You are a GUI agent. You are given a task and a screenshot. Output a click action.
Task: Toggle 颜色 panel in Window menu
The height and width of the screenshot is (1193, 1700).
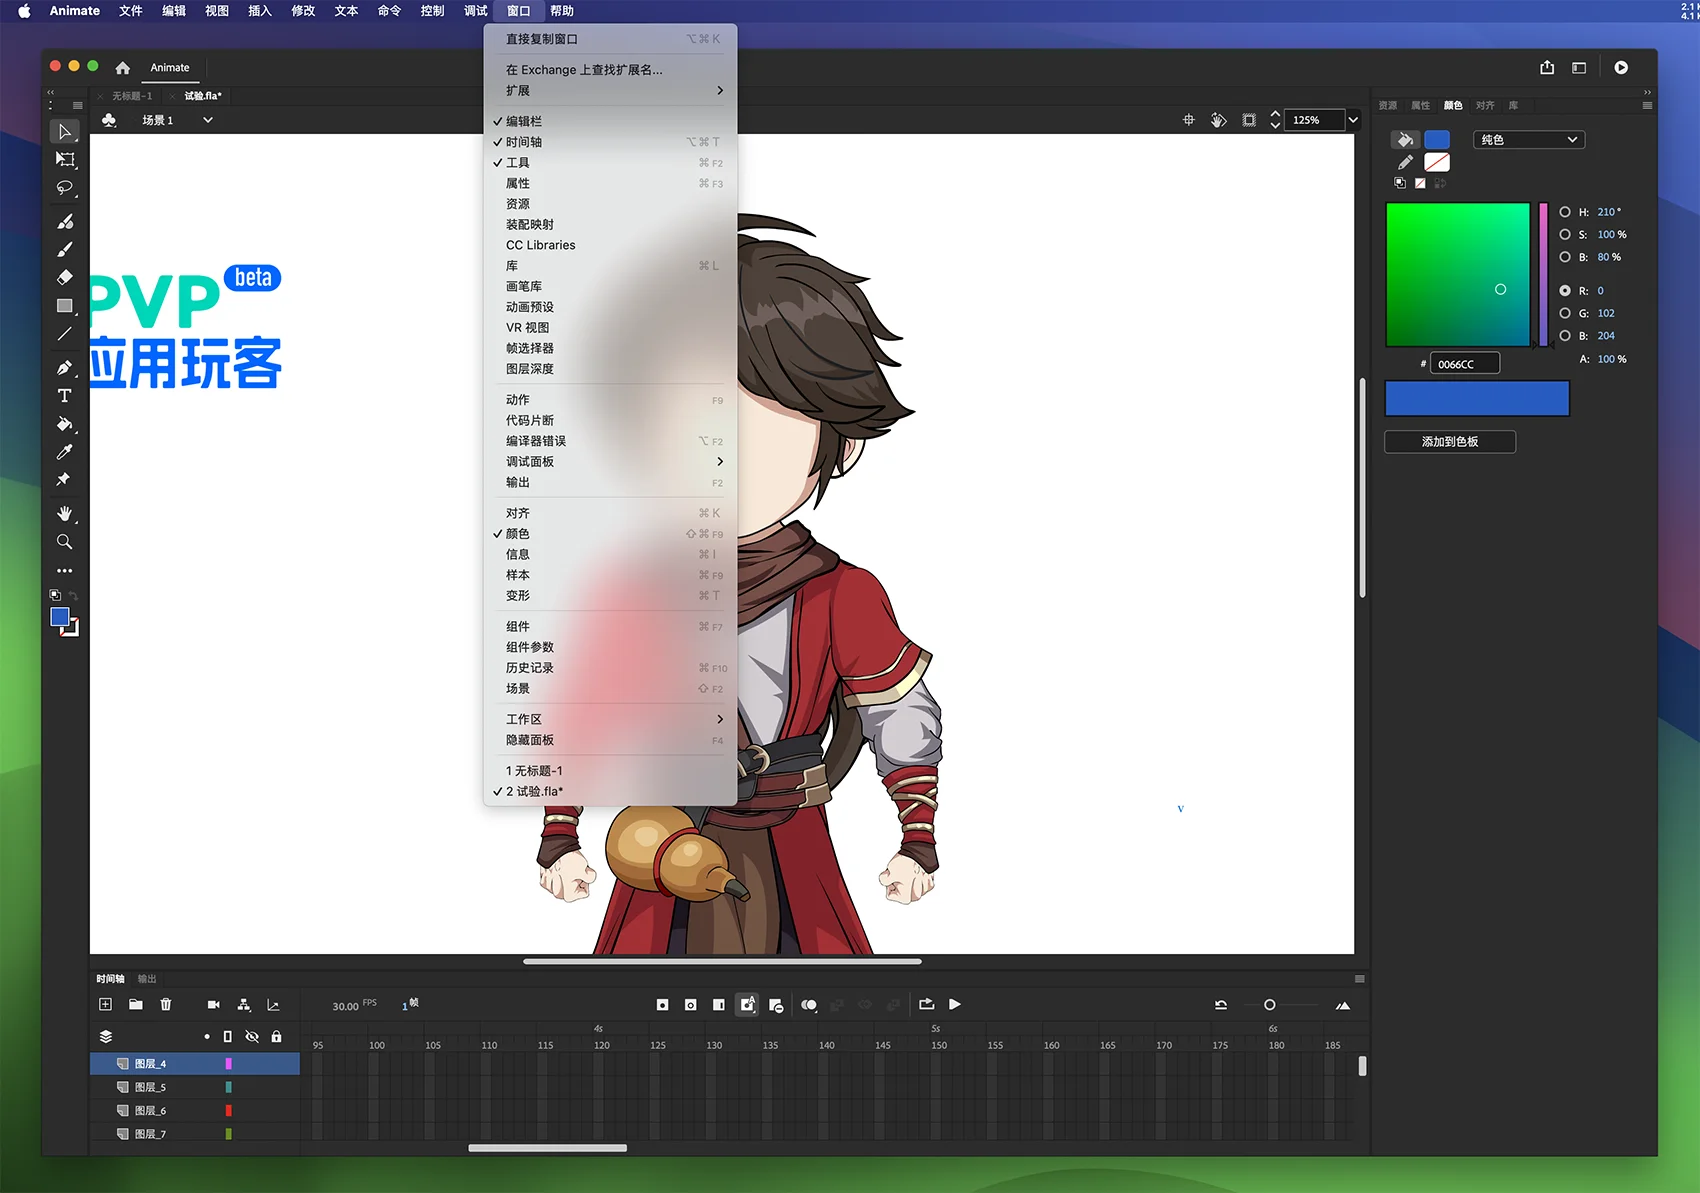[x=610, y=534]
